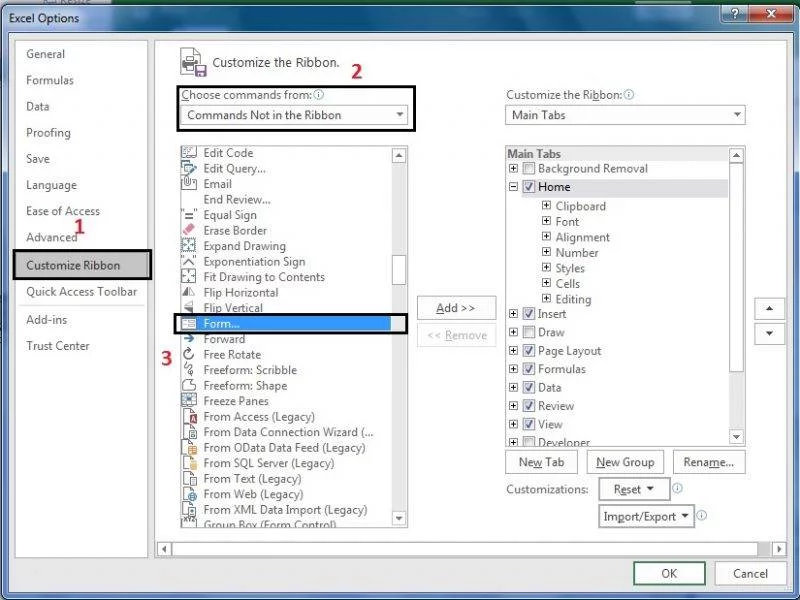The image size is (800, 600).
Task: Collapse the Home tree node
Action: click(513, 187)
